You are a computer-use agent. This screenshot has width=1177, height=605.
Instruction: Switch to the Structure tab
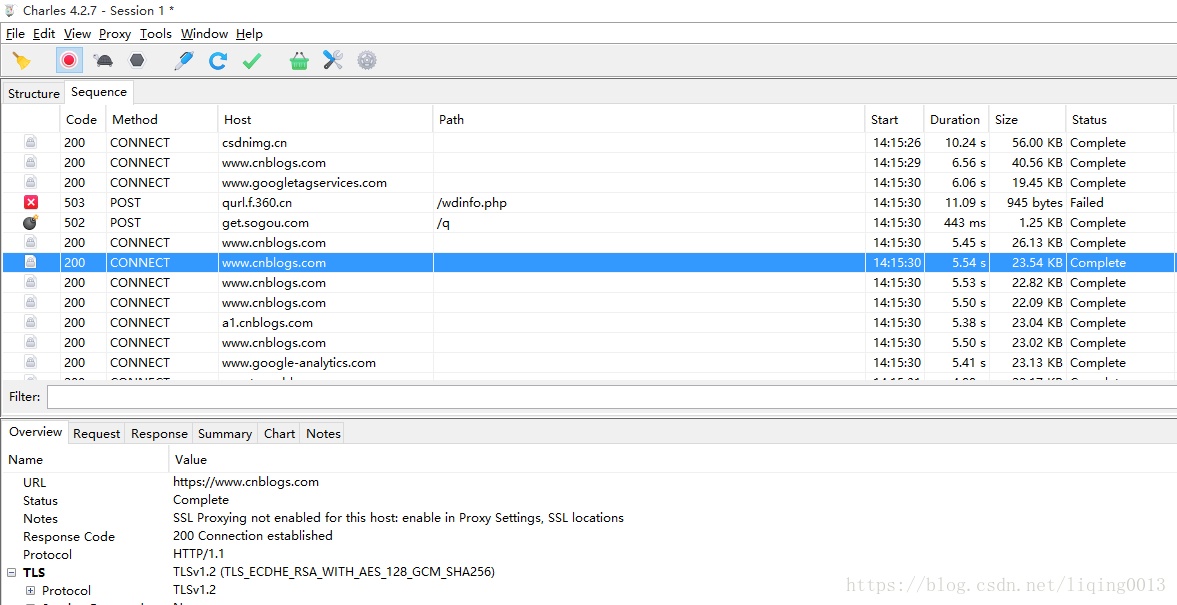tap(34, 93)
